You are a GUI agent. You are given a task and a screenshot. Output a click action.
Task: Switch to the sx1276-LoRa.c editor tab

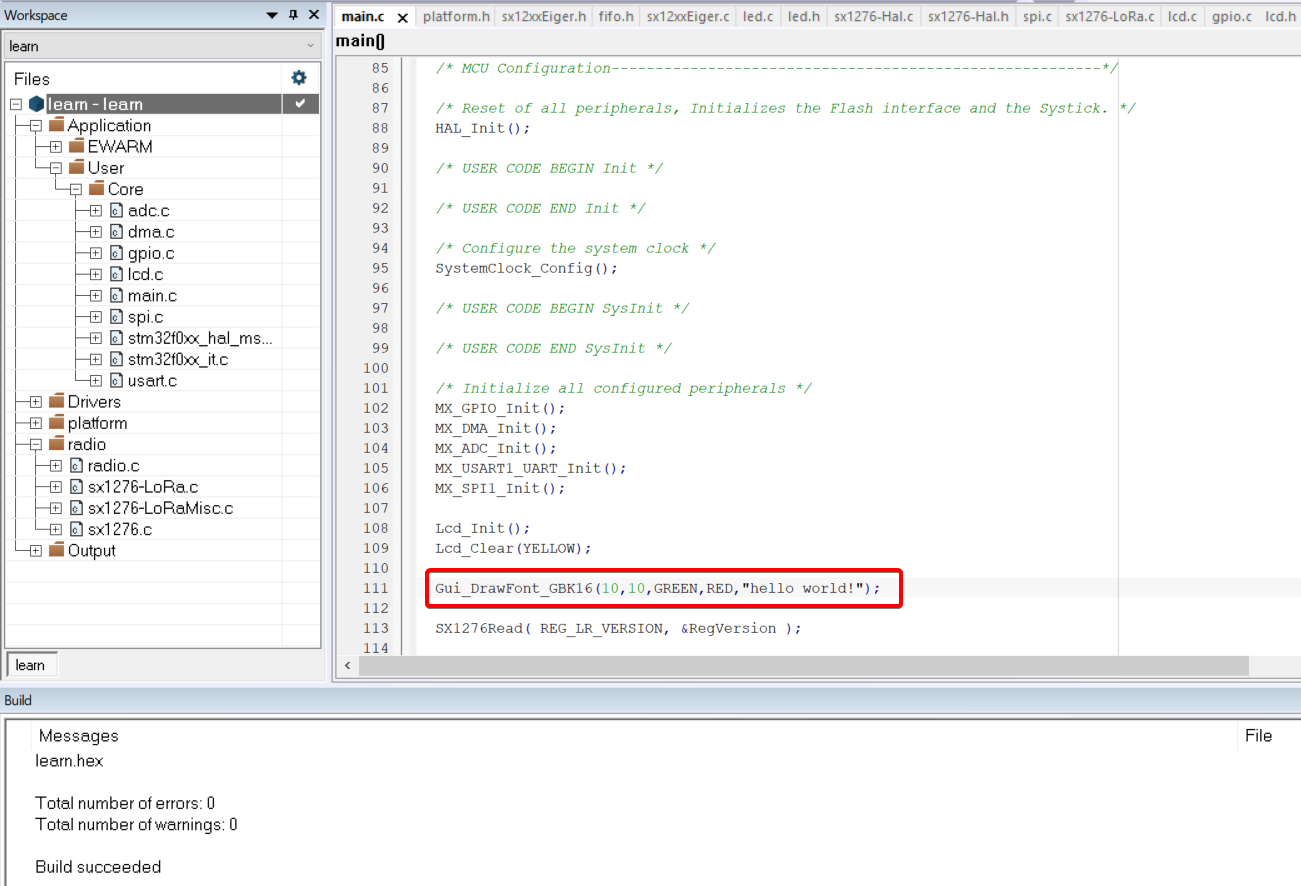[1109, 17]
